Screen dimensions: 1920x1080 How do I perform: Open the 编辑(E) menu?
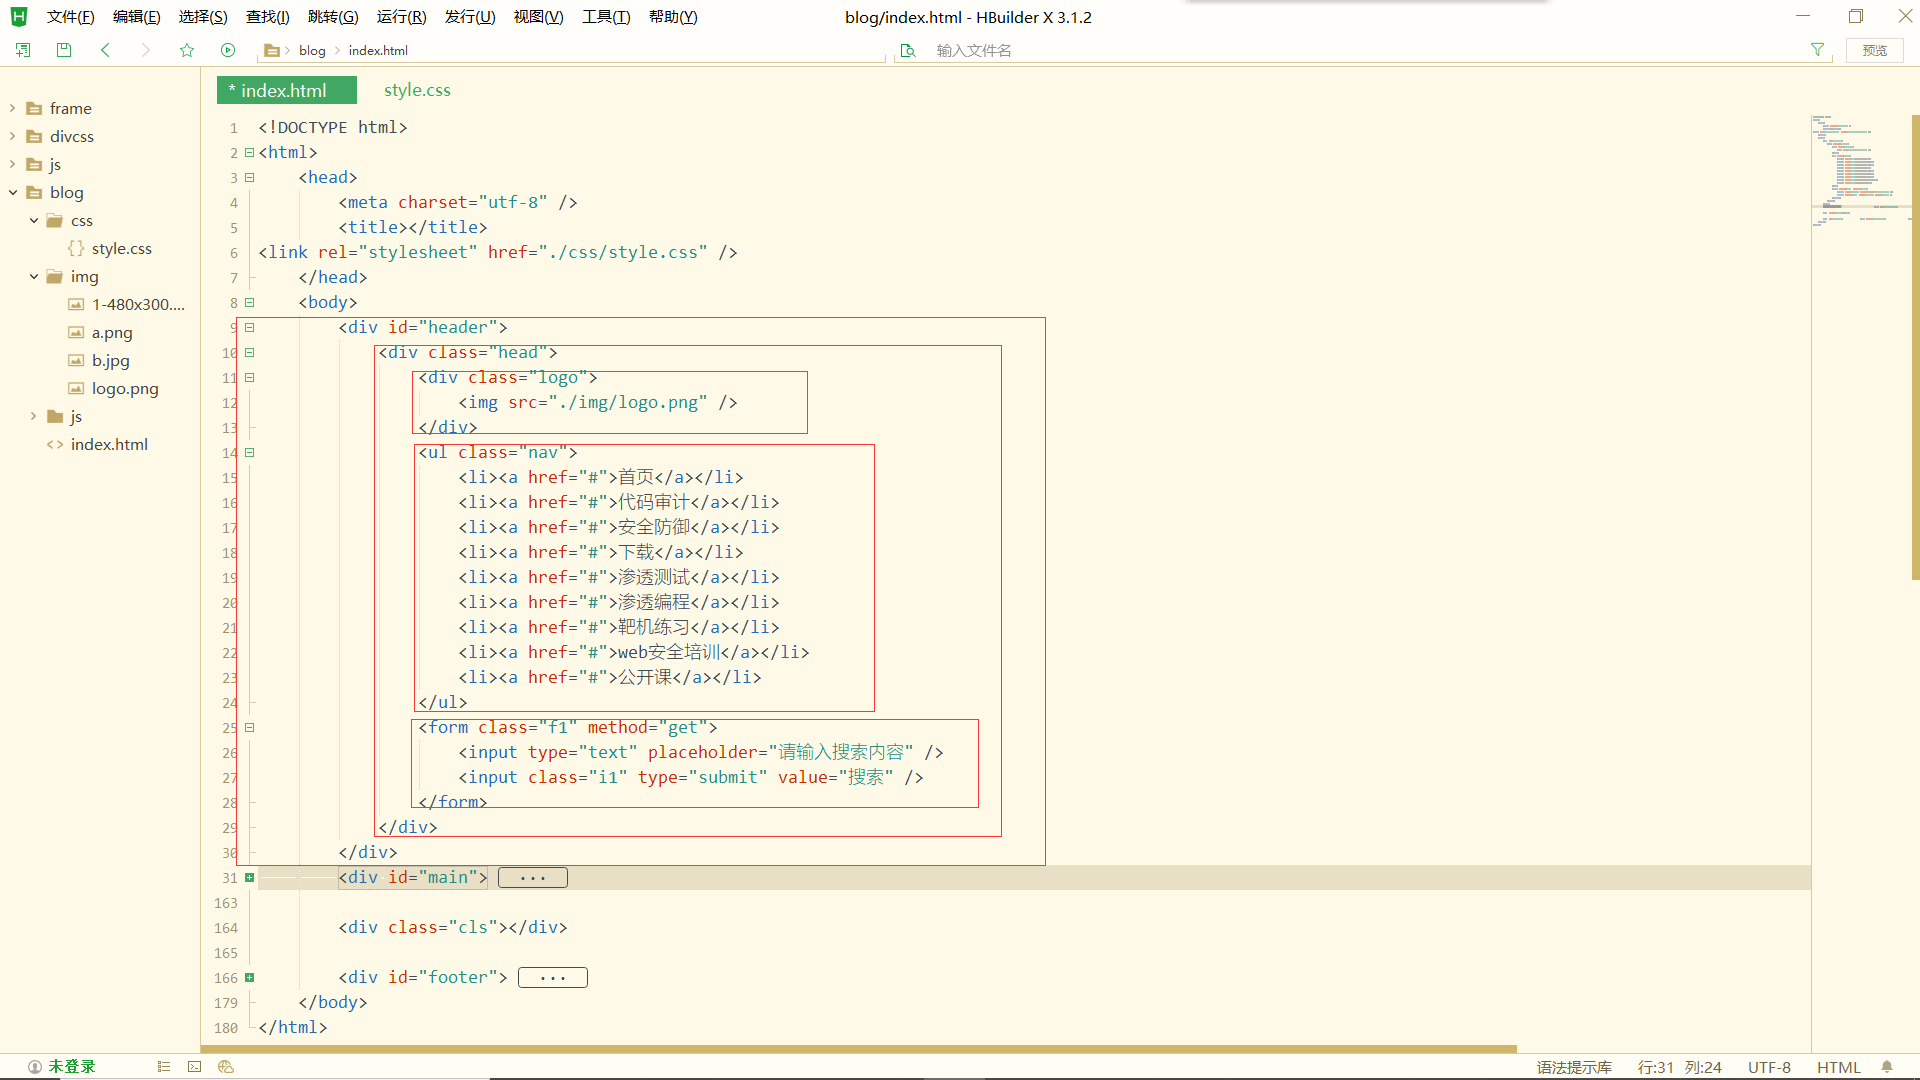(136, 17)
